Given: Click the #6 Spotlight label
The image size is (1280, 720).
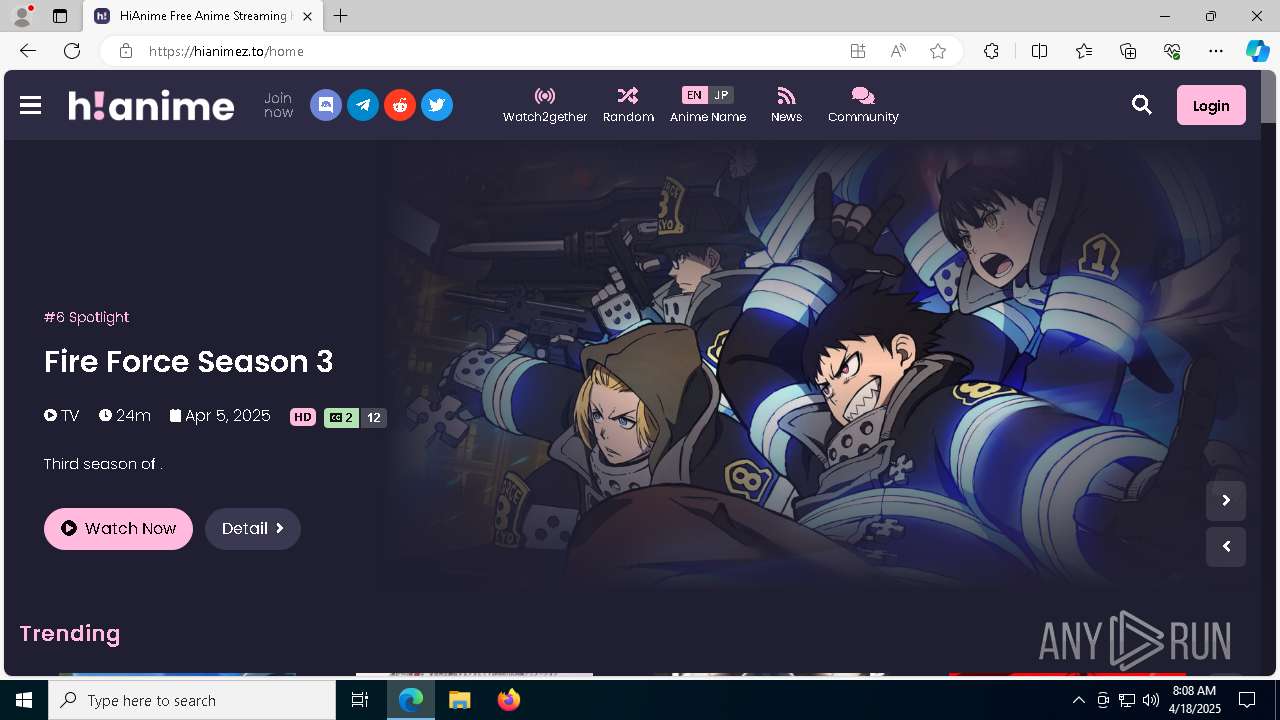Looking at the screenshot, I should pyautogui.click(x=86, y=317).
